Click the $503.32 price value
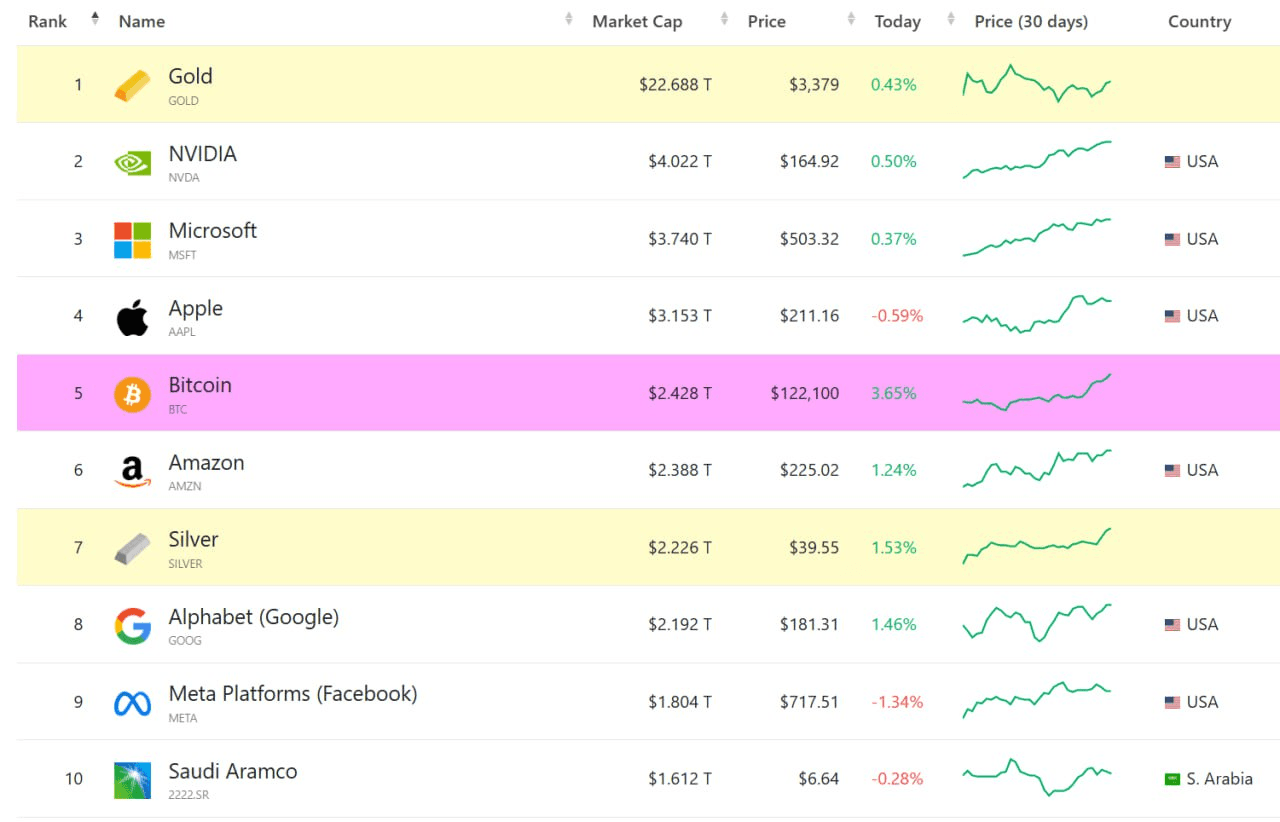1280x822 pixels. click(x=810, y=239)
